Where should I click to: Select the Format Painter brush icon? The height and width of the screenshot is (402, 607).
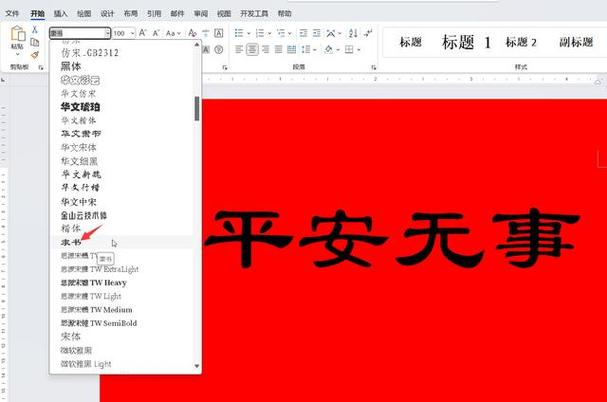click(34, 55)
